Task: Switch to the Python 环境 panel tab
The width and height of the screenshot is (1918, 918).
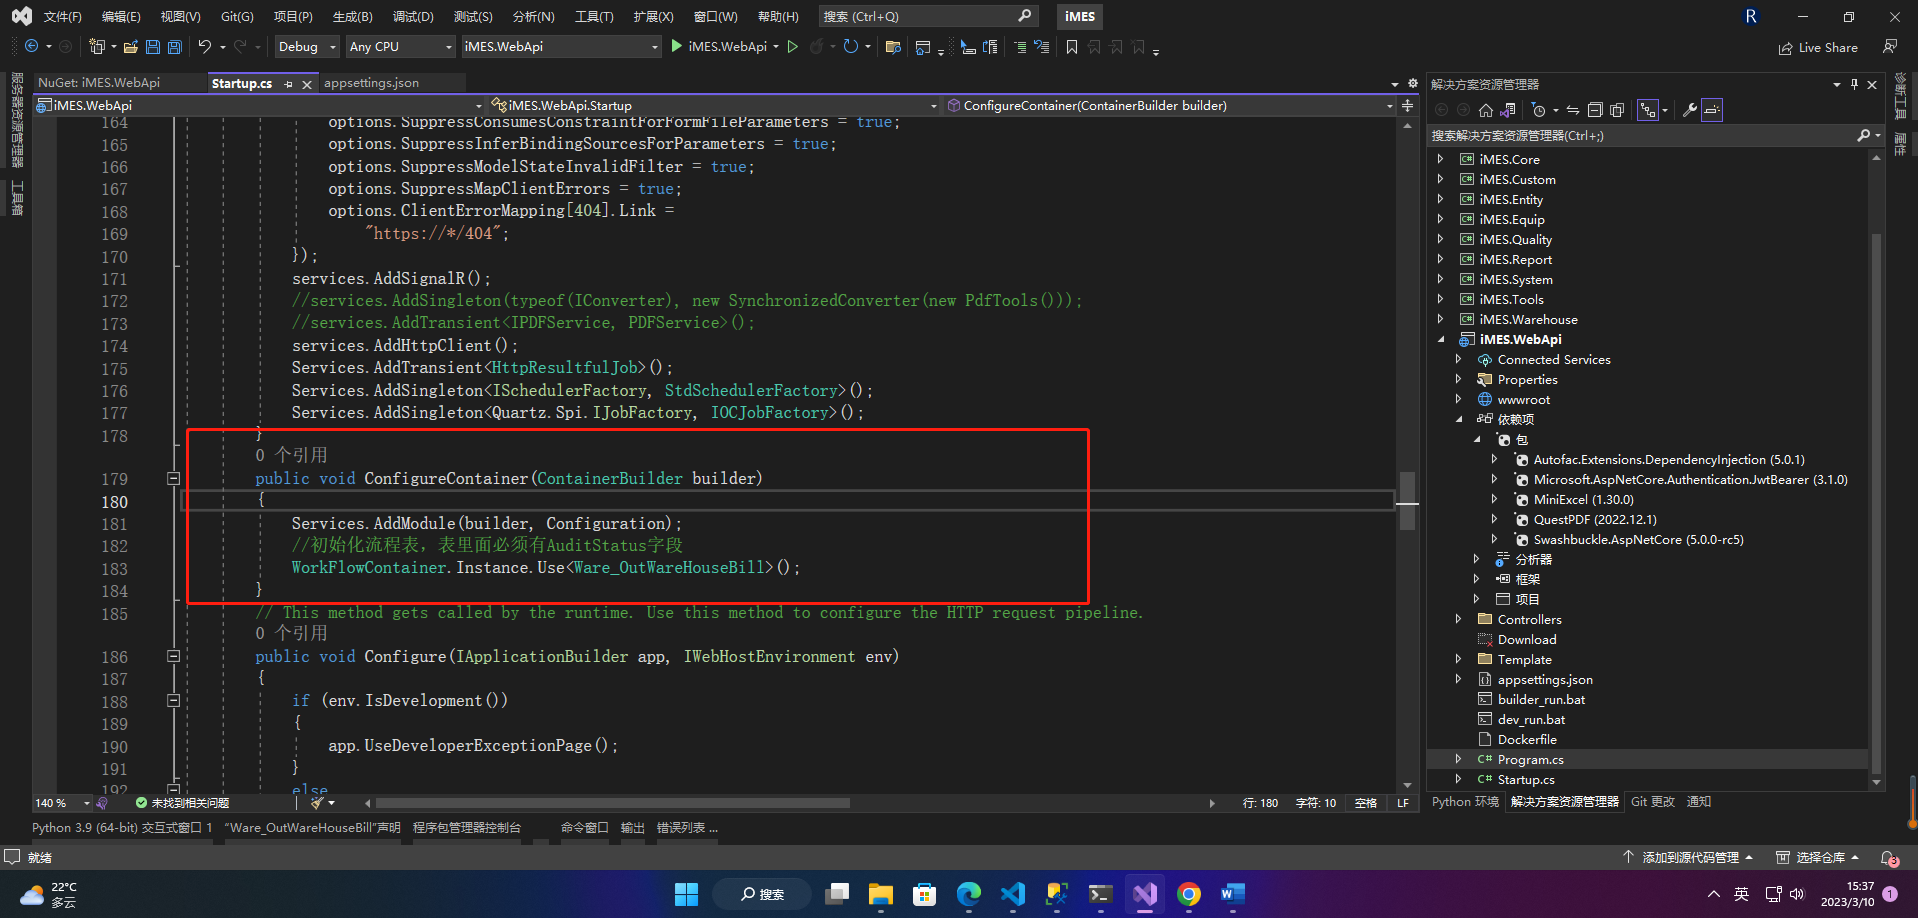Action: click(1465, 802)
